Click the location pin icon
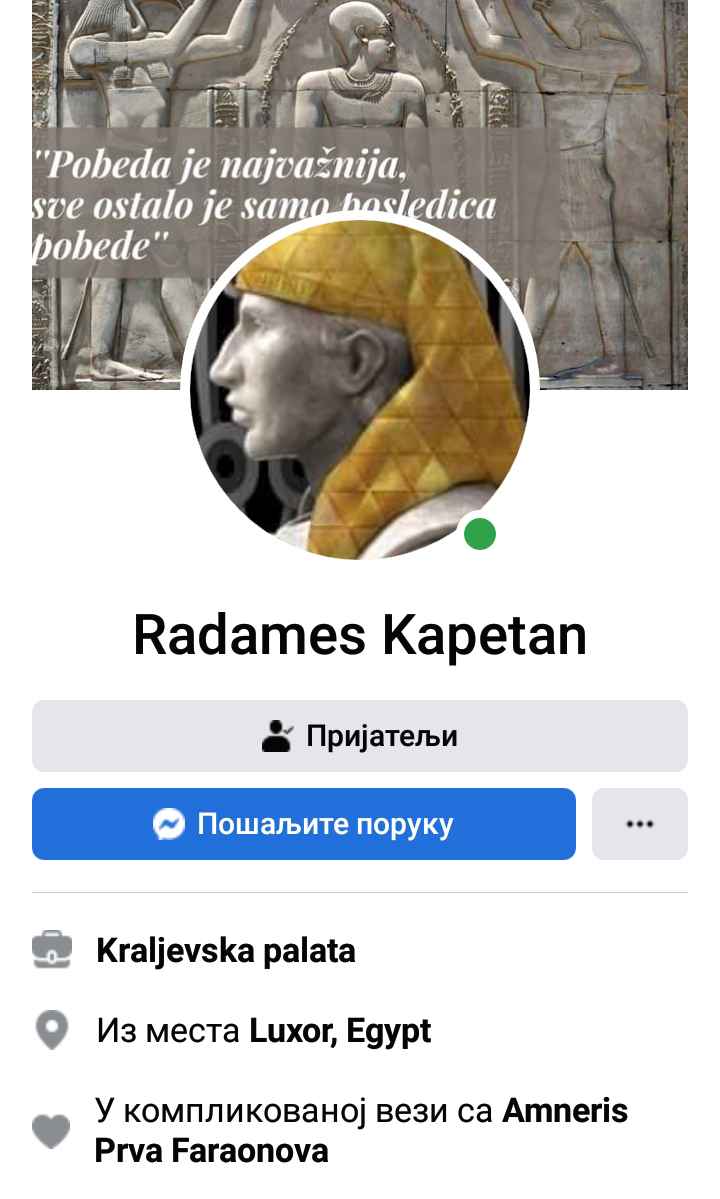The width and height of the screenshot is (720, 1199). click(52, 1030)
